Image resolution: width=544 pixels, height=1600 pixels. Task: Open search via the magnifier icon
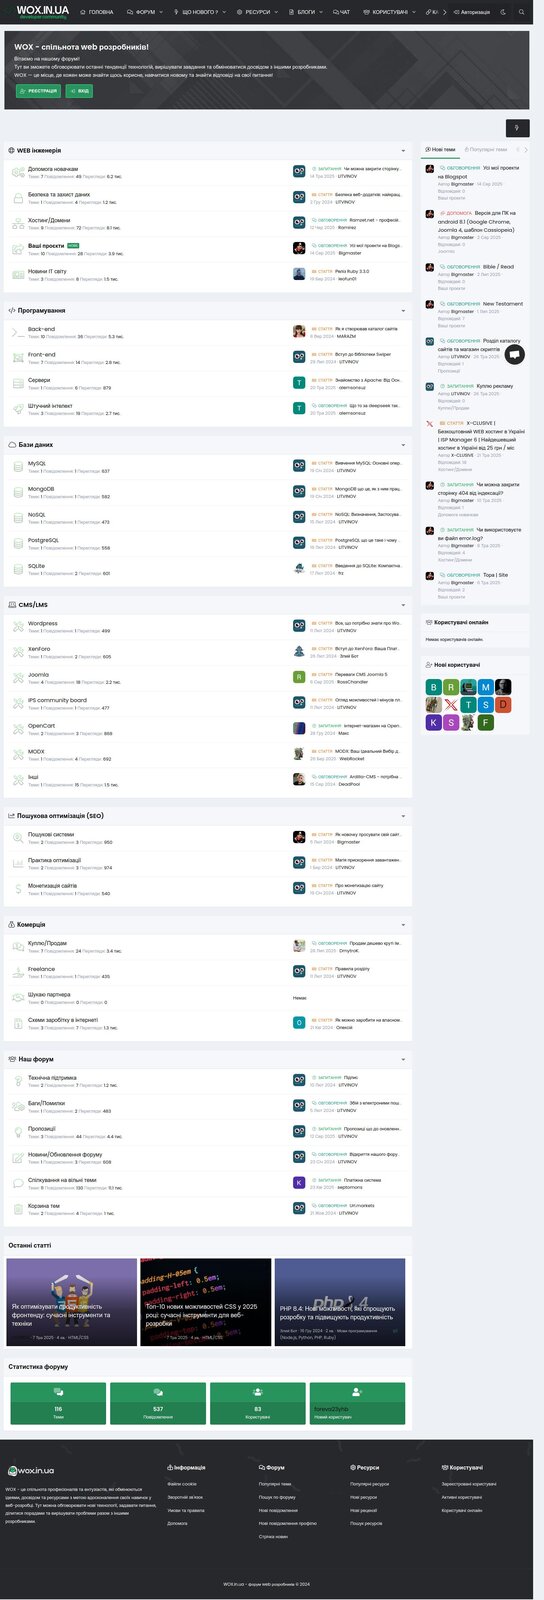(521, 12)
